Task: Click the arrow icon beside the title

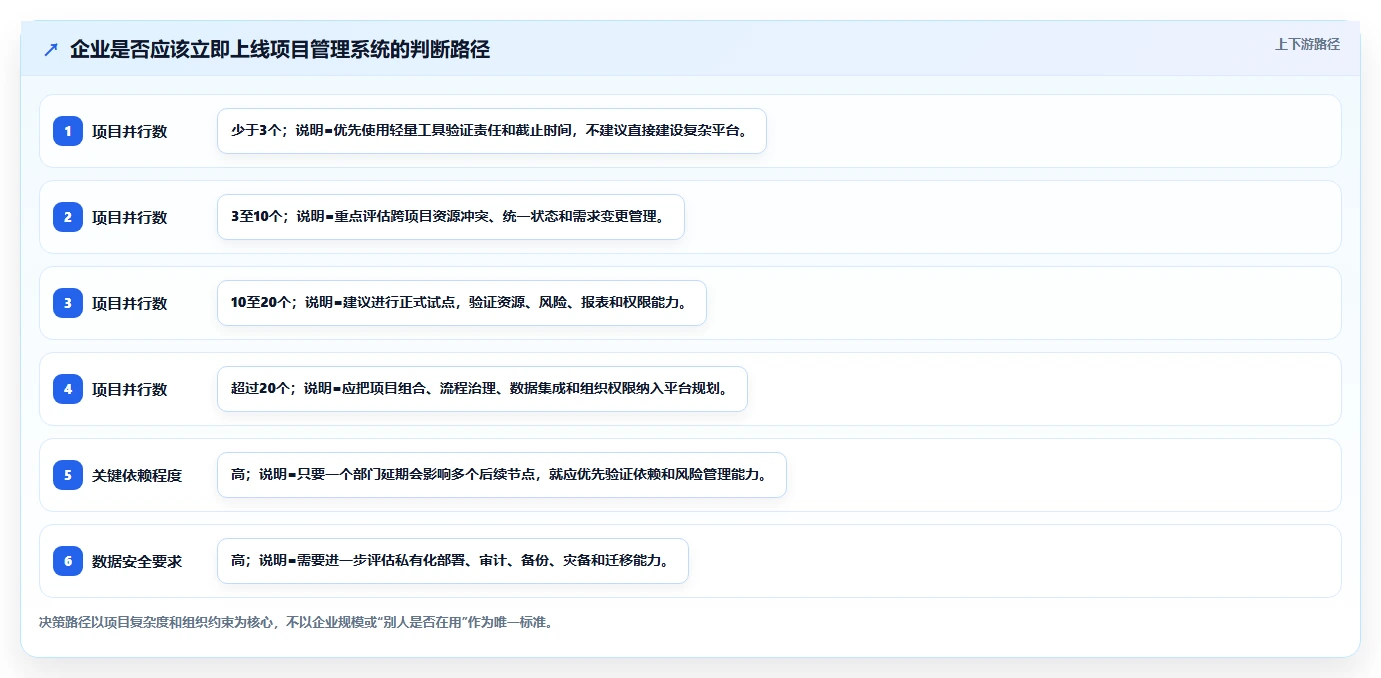Action: click(x=51, y=49)
